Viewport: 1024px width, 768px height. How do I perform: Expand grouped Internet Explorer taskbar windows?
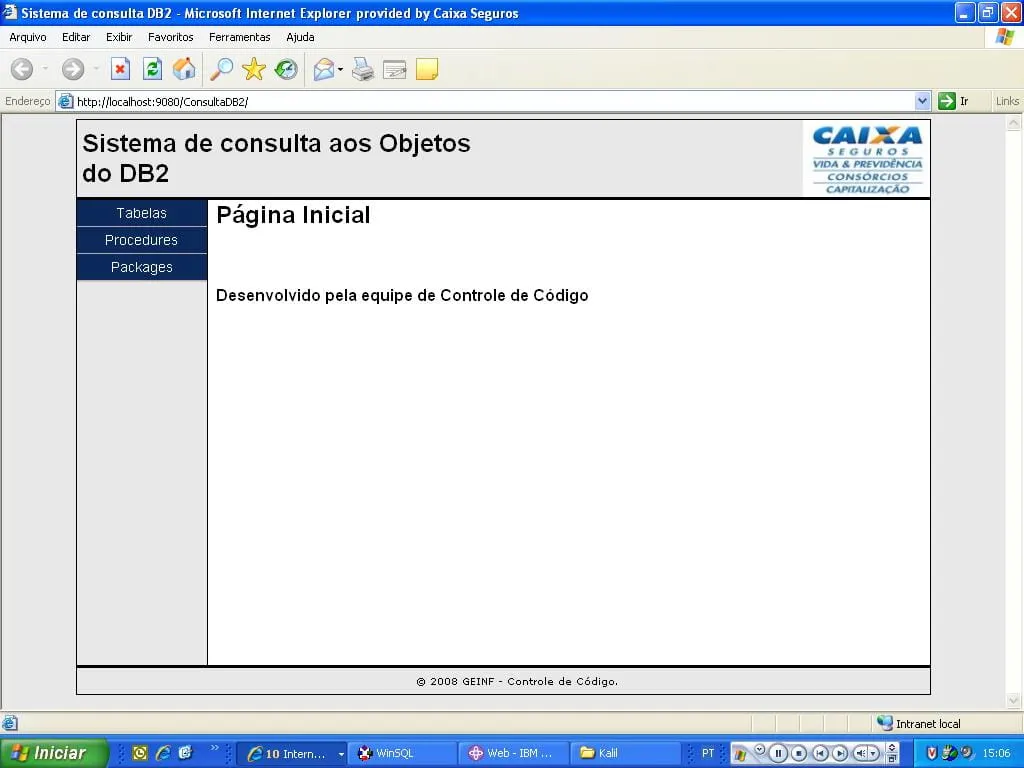pyautogui.click(x=341, y=754)
